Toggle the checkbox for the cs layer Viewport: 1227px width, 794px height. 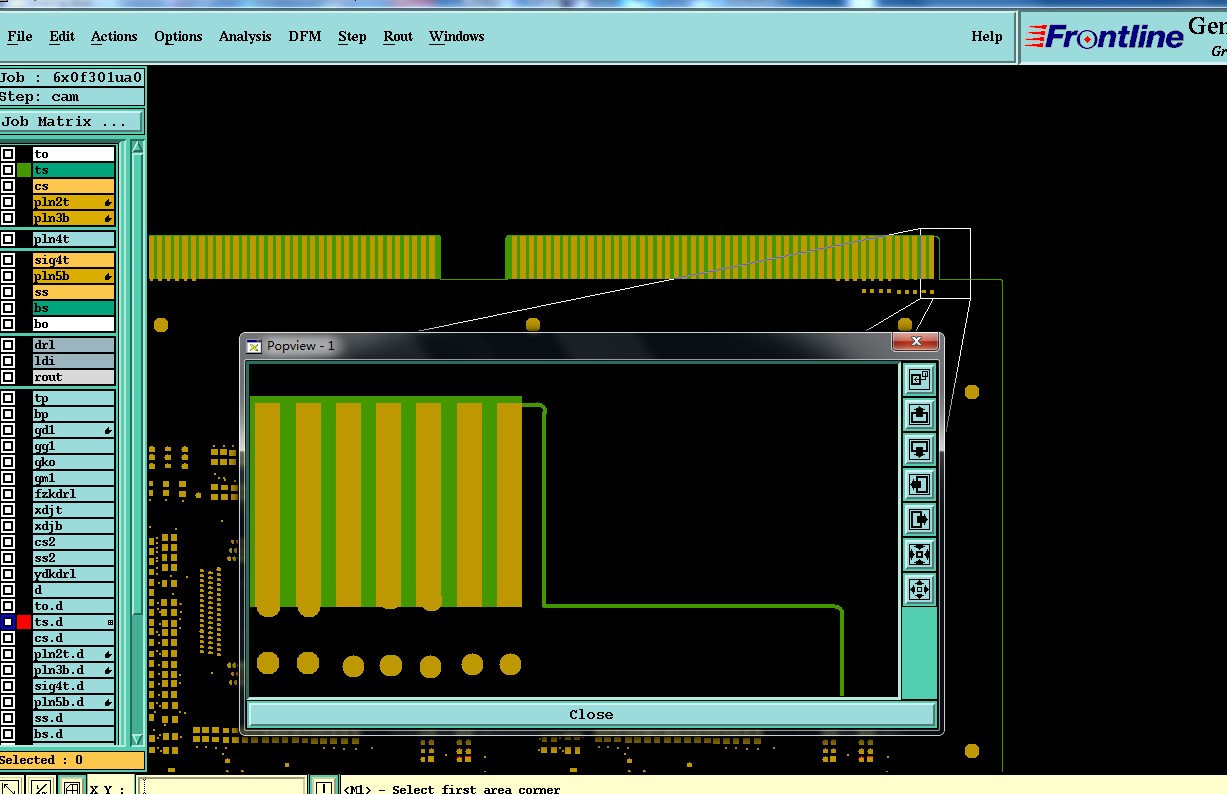pos(8,186)
